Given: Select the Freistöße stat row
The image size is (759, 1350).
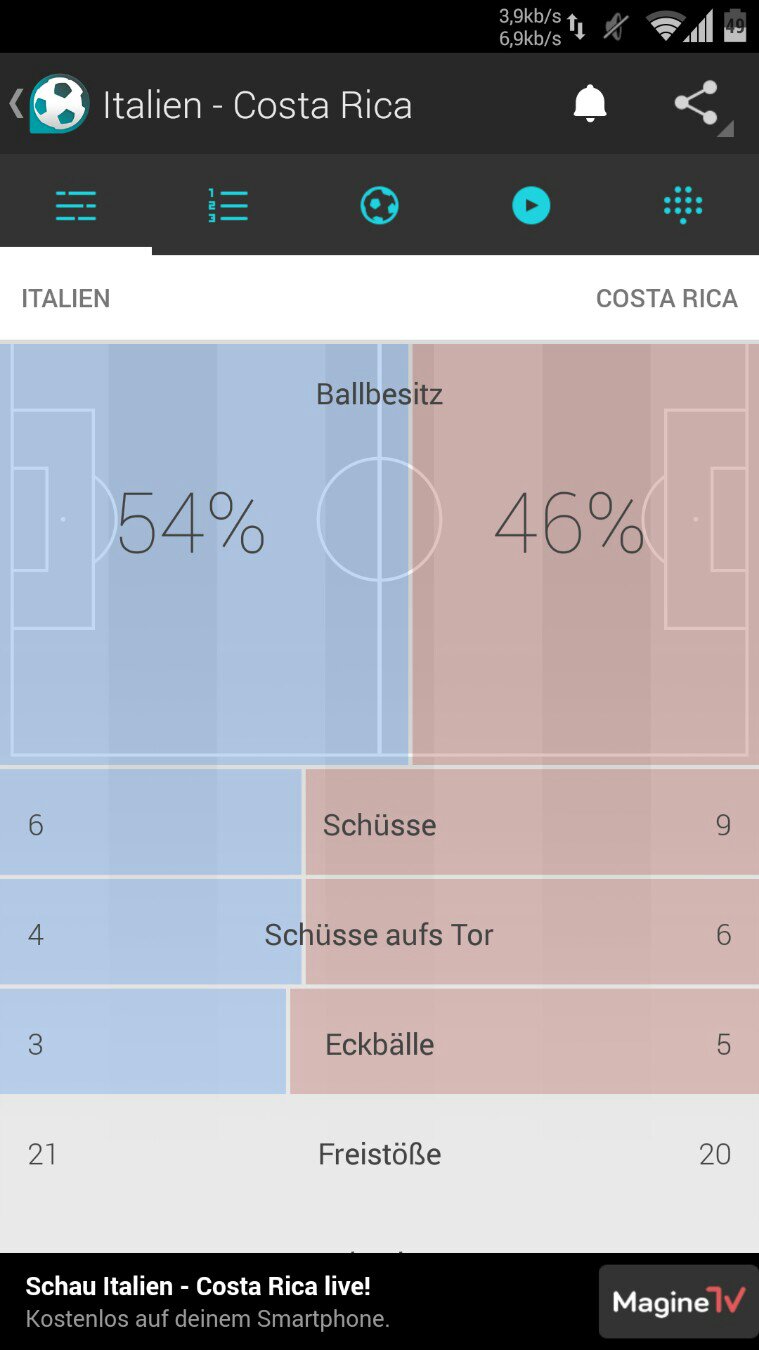Looking at the screenshot, I should click(379, 1154).
